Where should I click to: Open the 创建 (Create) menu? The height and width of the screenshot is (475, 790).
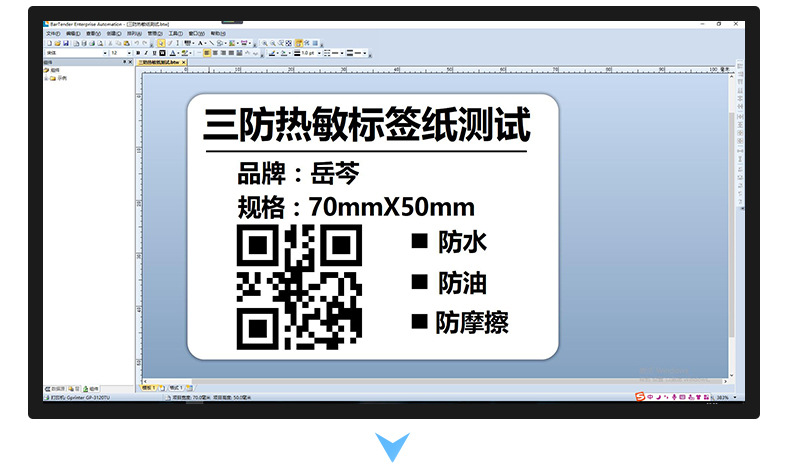pos(114,34)
